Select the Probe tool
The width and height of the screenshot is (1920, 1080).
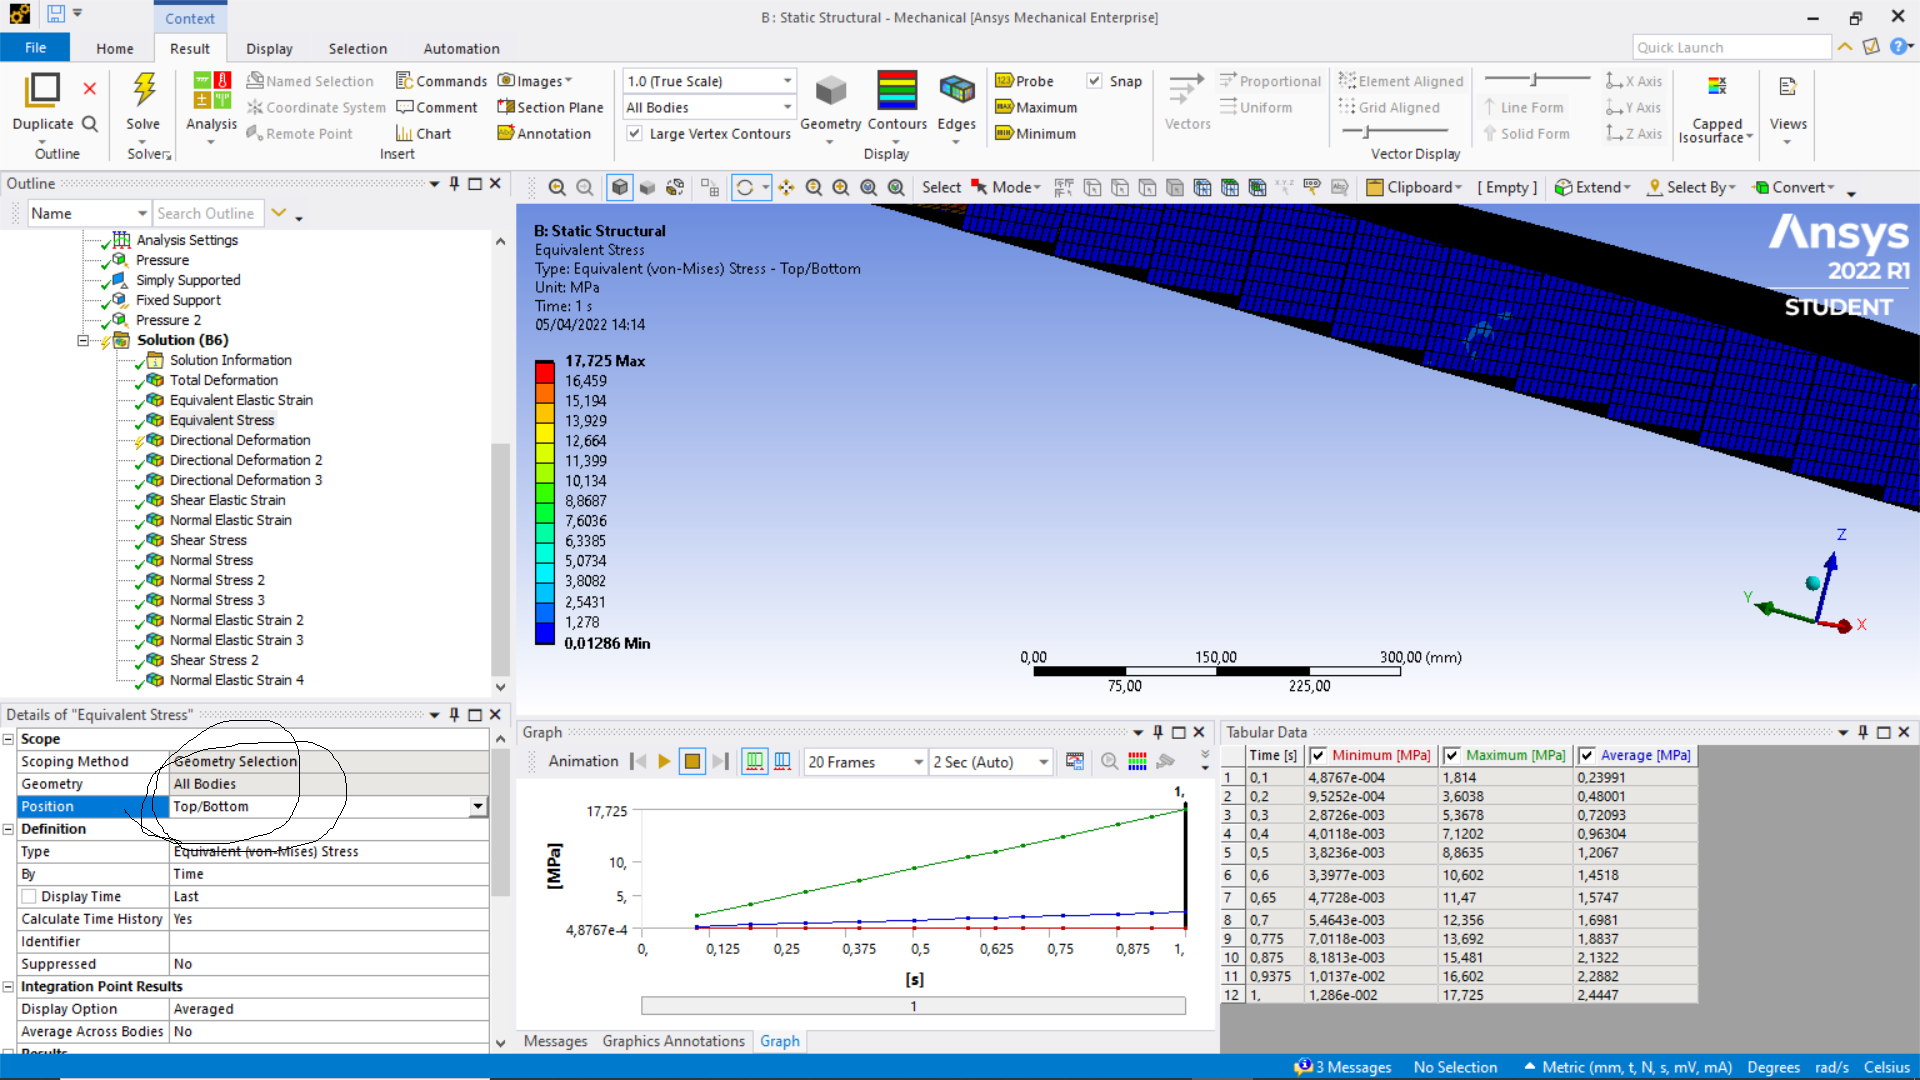(x=1024, y=81)
